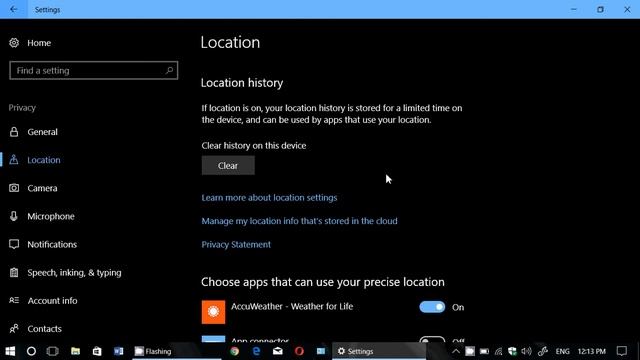Open Cortana circle on taskbar

31,351
